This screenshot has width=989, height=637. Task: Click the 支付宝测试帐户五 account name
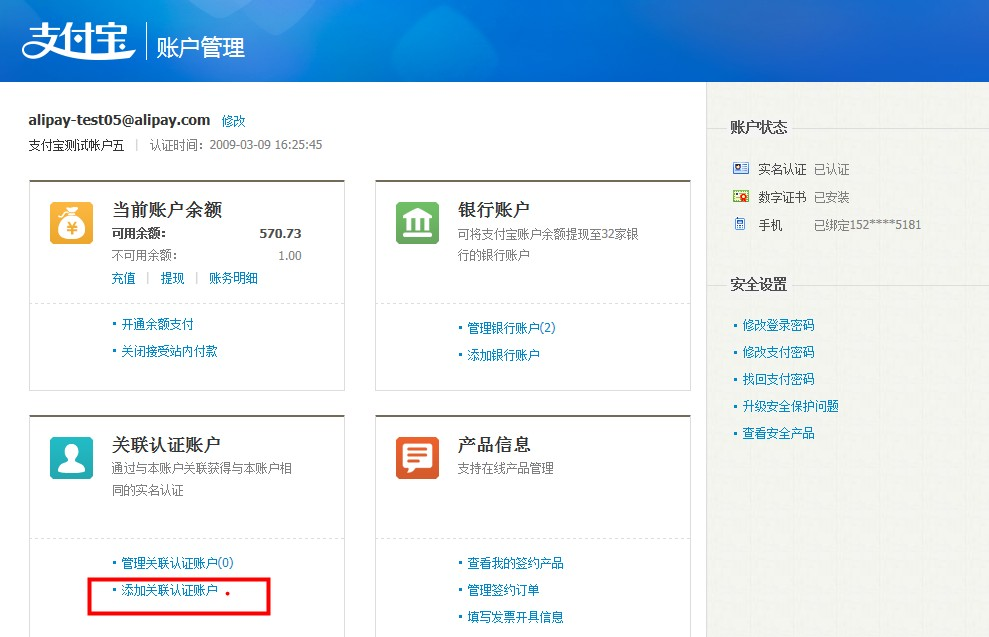pyautogui.click(x=76, y=145)
